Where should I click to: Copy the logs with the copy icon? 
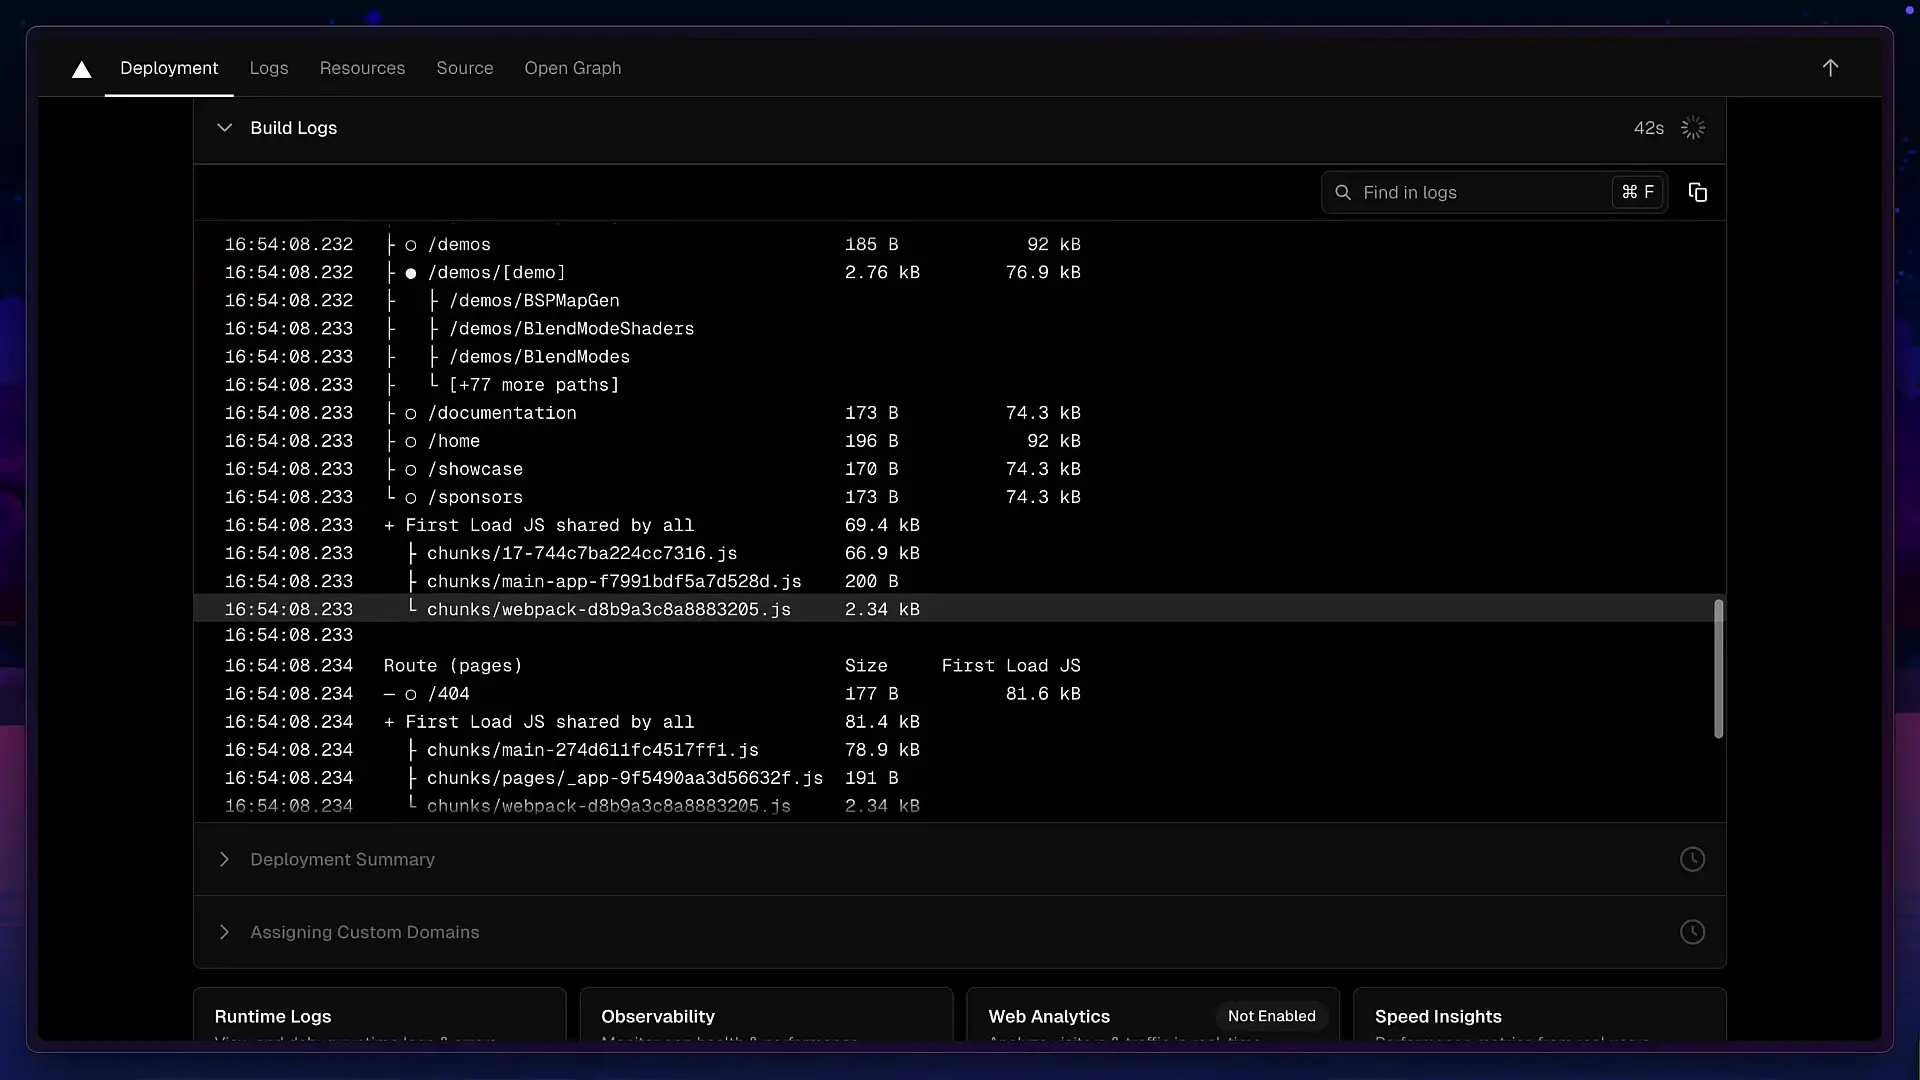click(1697, 192)
